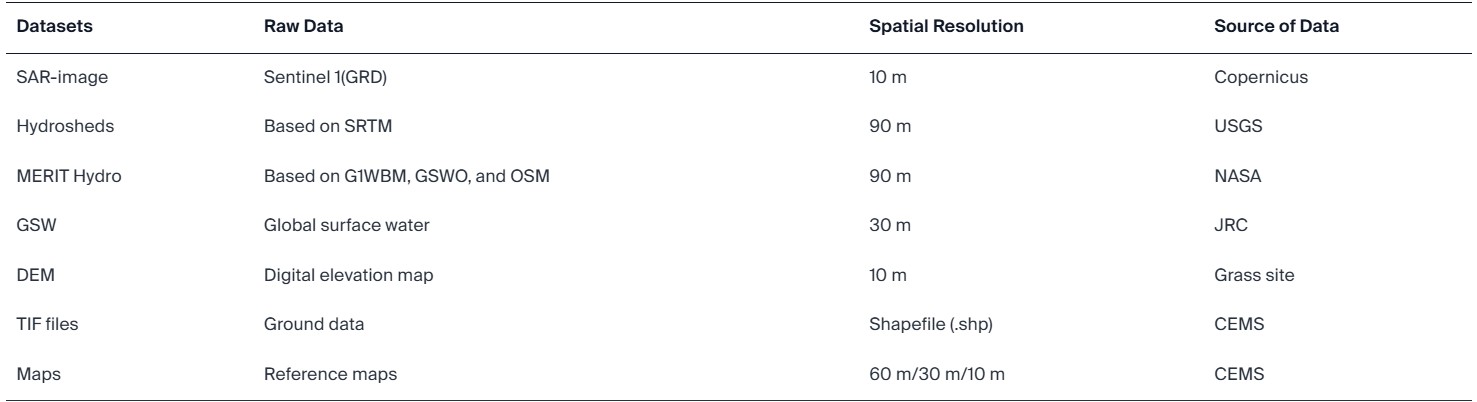Select the DEM dataset cell
1477x402 pixels.
click(x=32, y=277)
